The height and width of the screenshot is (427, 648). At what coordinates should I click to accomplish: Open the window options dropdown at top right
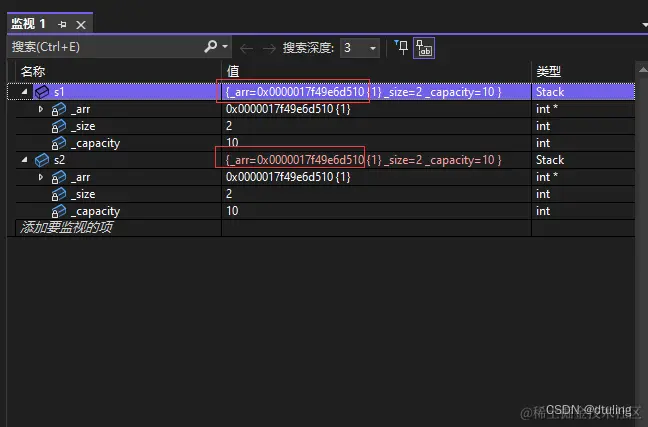(645, 25)
